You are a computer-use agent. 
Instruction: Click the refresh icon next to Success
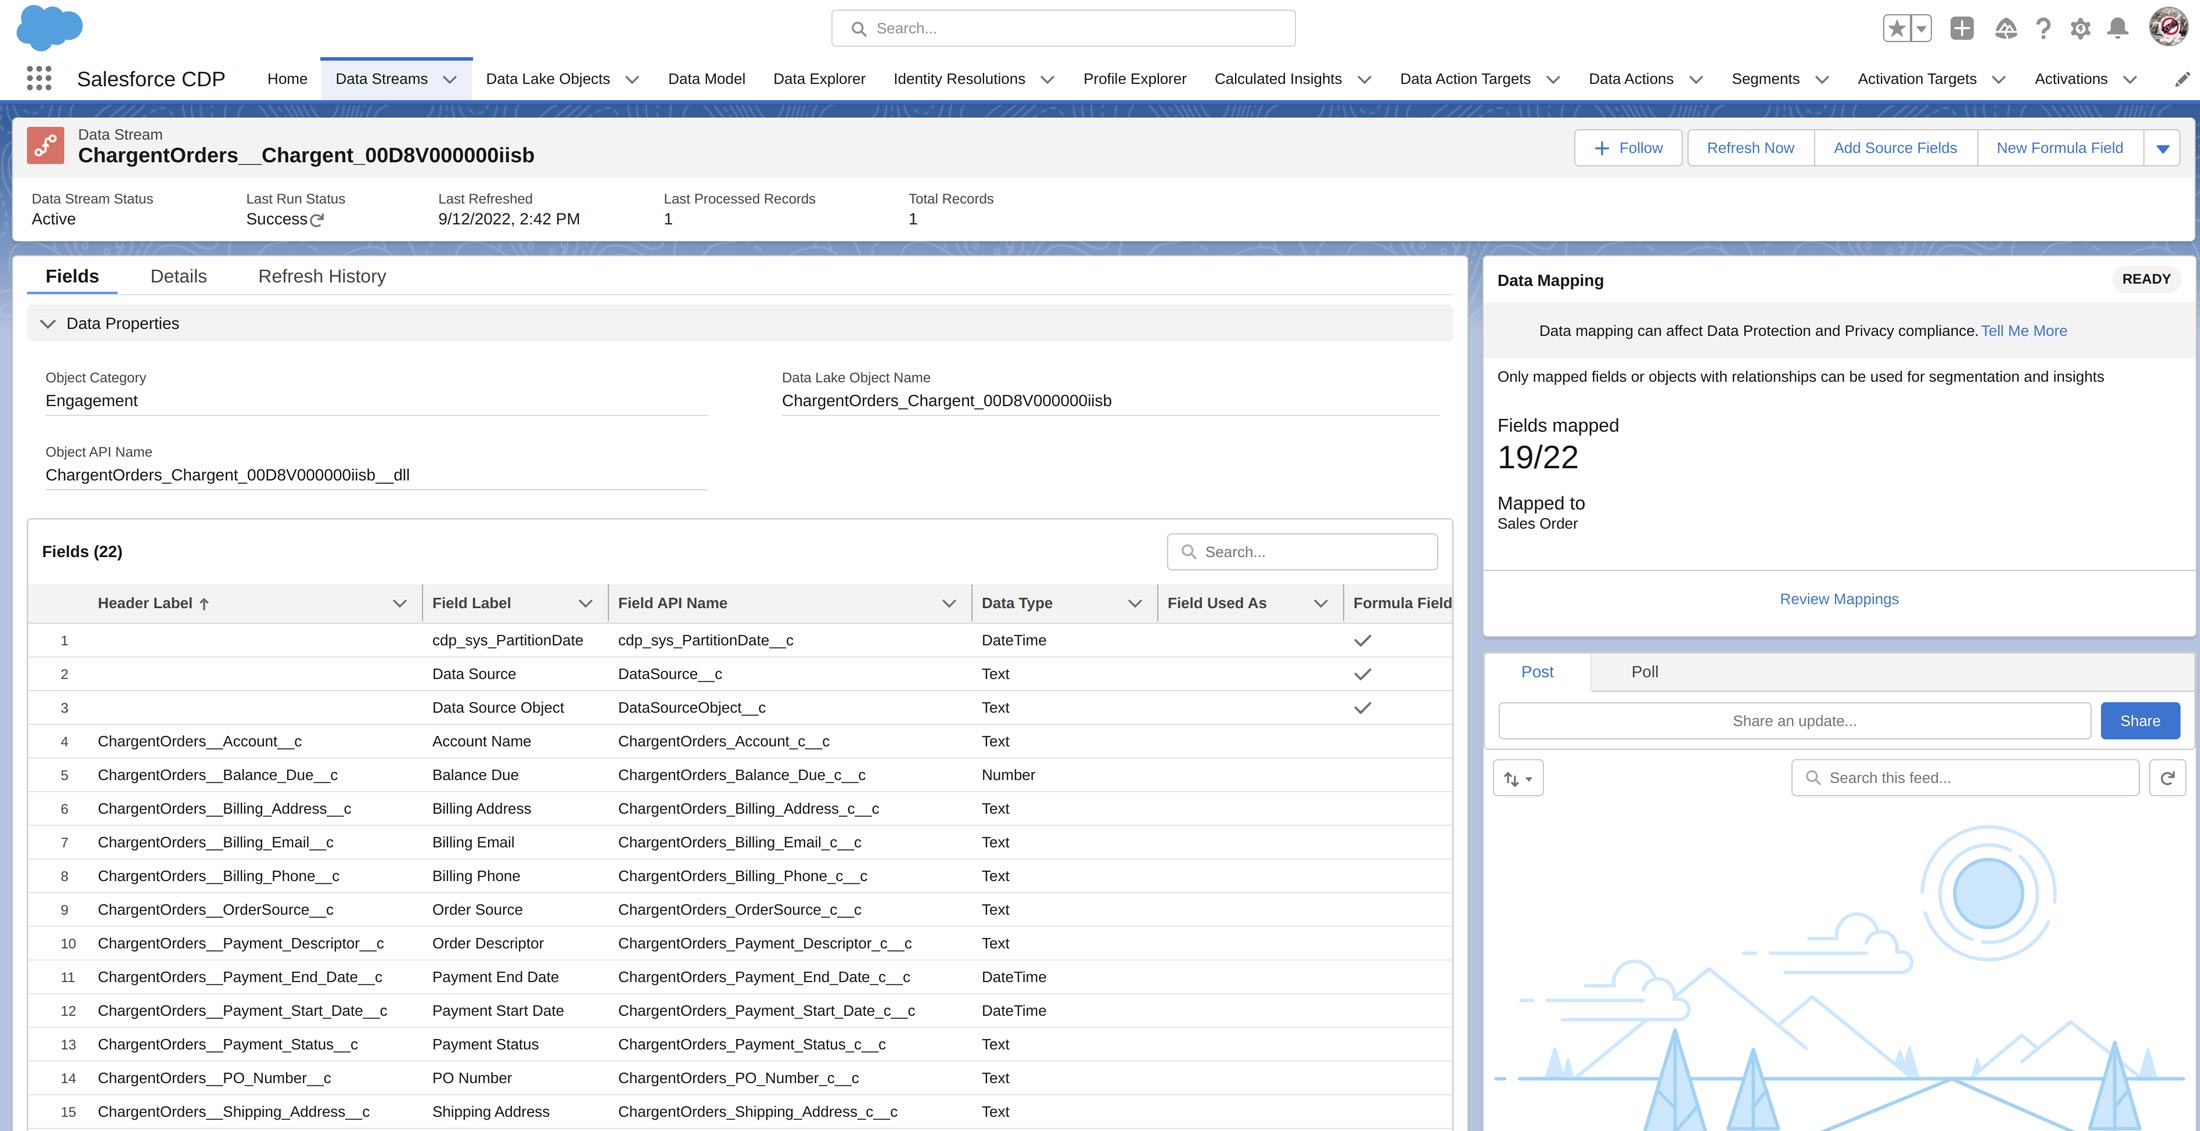(317, 220)
